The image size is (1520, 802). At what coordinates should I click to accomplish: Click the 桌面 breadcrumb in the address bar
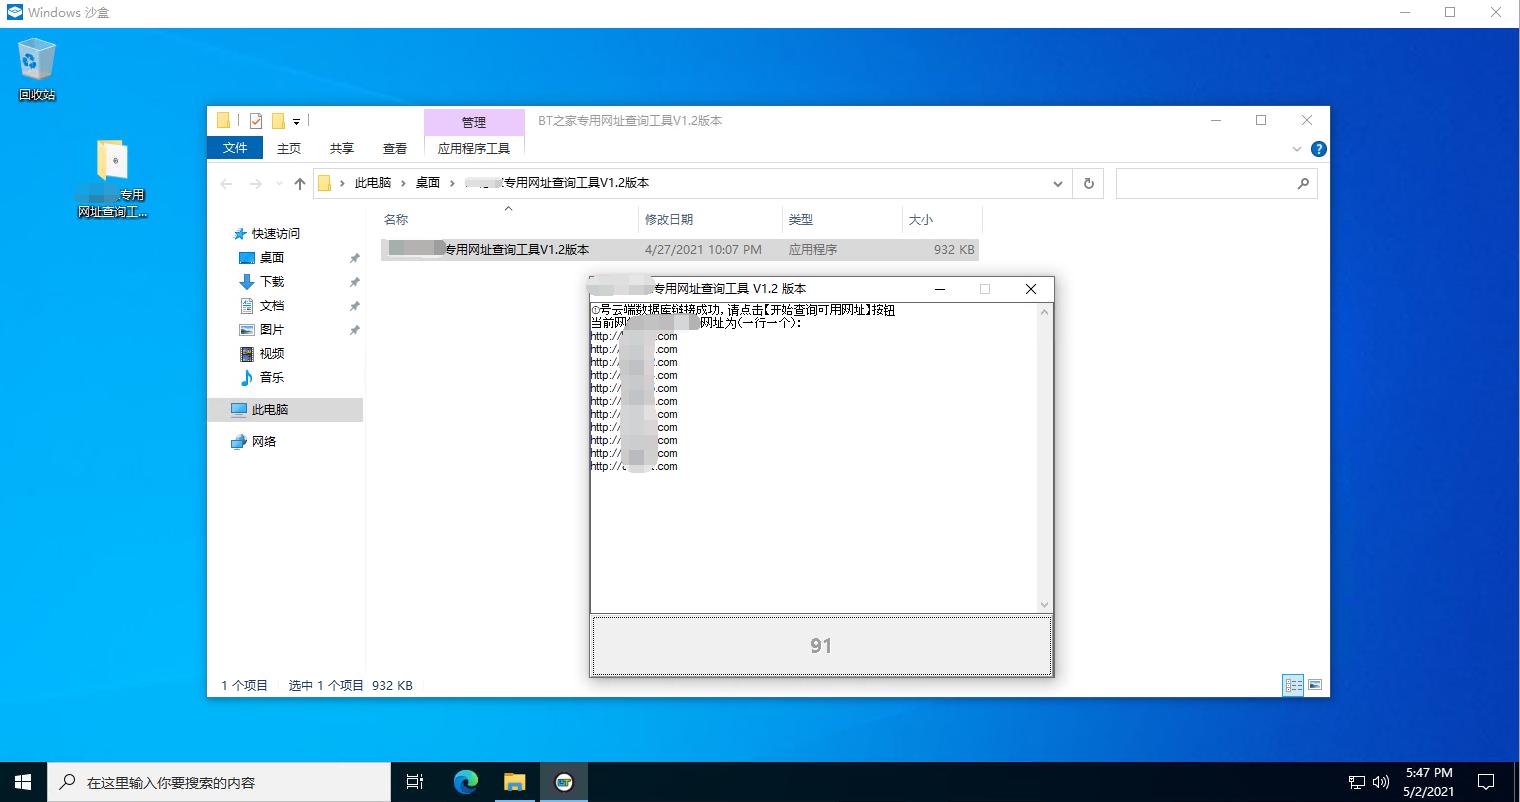[x=428, y=183]
